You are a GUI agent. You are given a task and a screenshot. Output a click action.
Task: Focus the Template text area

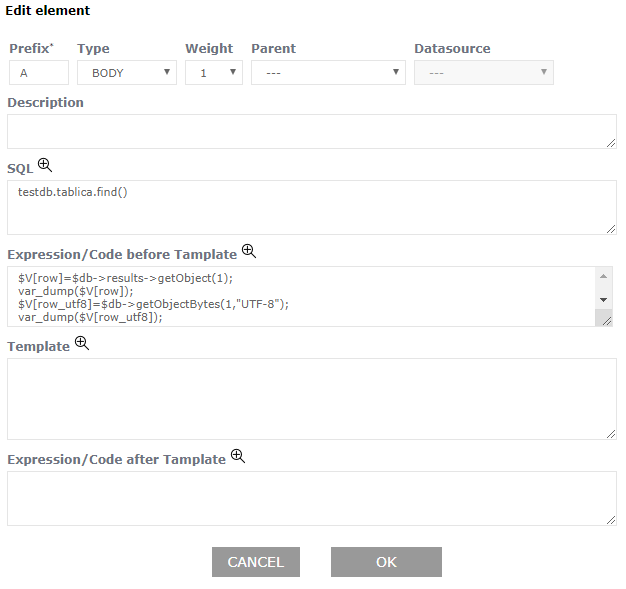(310, 398)
